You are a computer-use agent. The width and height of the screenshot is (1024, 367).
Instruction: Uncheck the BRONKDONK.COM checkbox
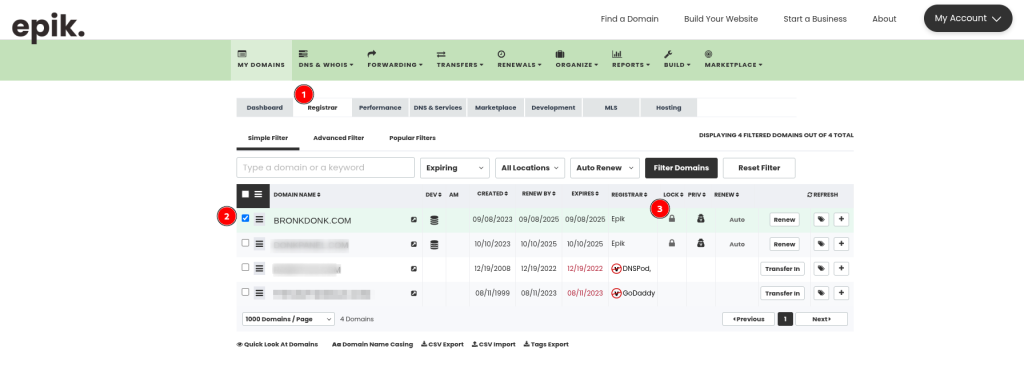tap(246, 218)
